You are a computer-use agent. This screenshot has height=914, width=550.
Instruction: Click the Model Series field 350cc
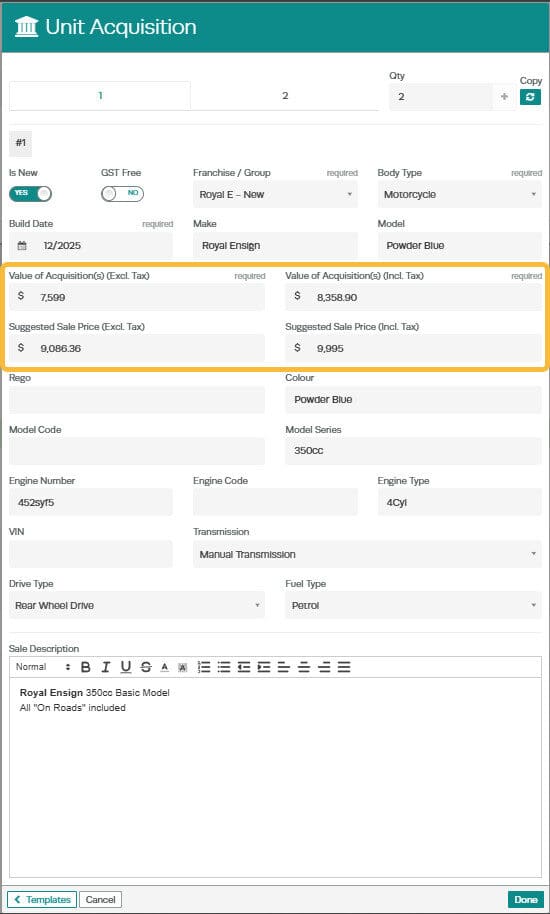(414, 451)
